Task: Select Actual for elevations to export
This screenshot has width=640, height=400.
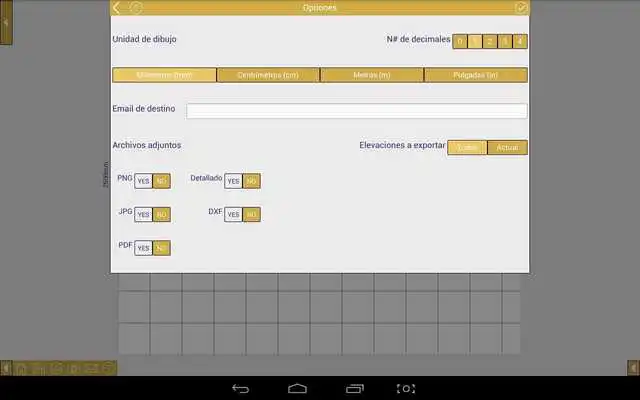Action: pyautogui.click(x=507, y=148)
